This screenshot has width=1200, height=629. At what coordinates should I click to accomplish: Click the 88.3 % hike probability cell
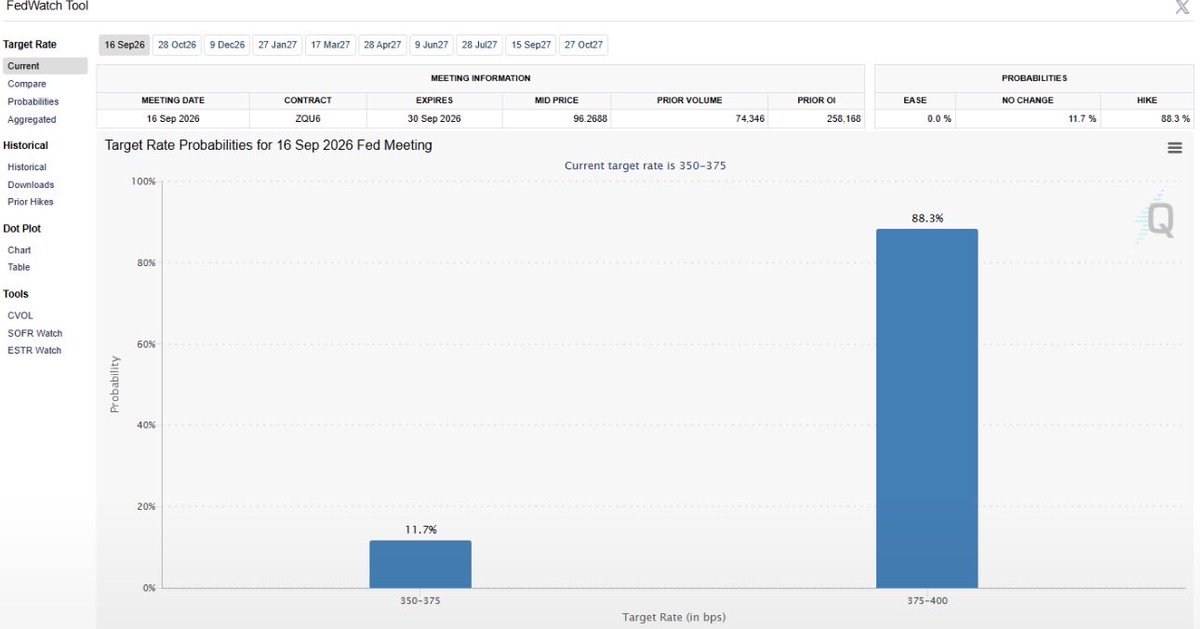[x=1147, y=118]
